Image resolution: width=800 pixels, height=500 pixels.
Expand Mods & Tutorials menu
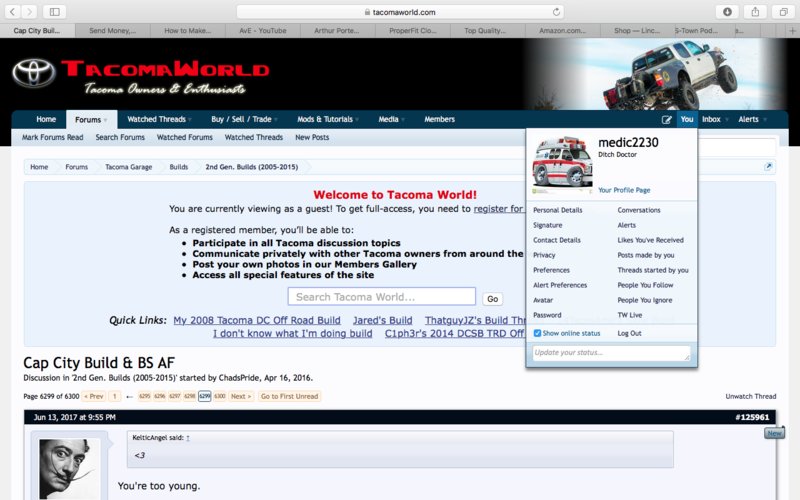coord(328,119)
